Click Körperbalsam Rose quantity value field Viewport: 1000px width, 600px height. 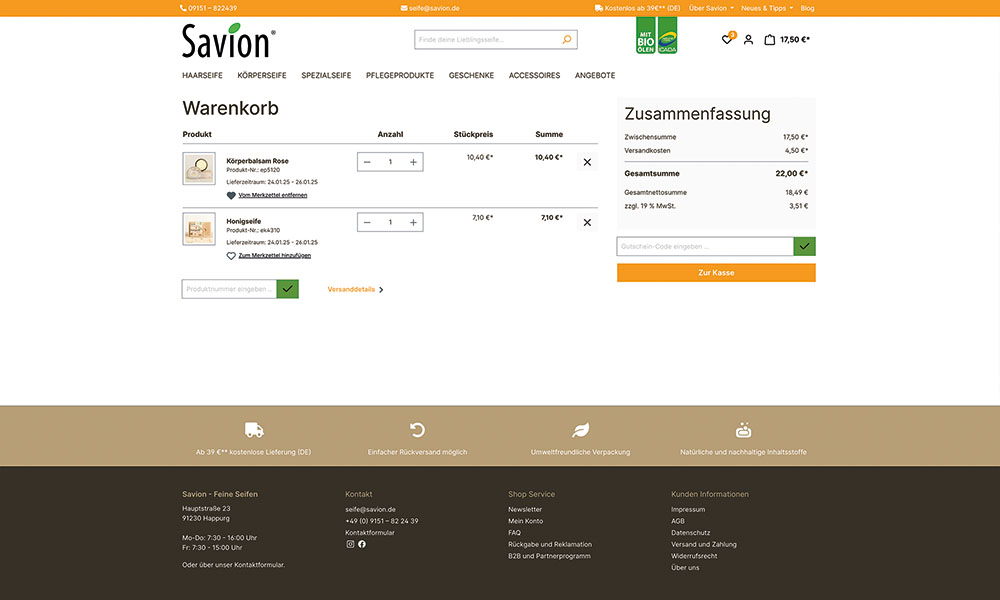390,162
